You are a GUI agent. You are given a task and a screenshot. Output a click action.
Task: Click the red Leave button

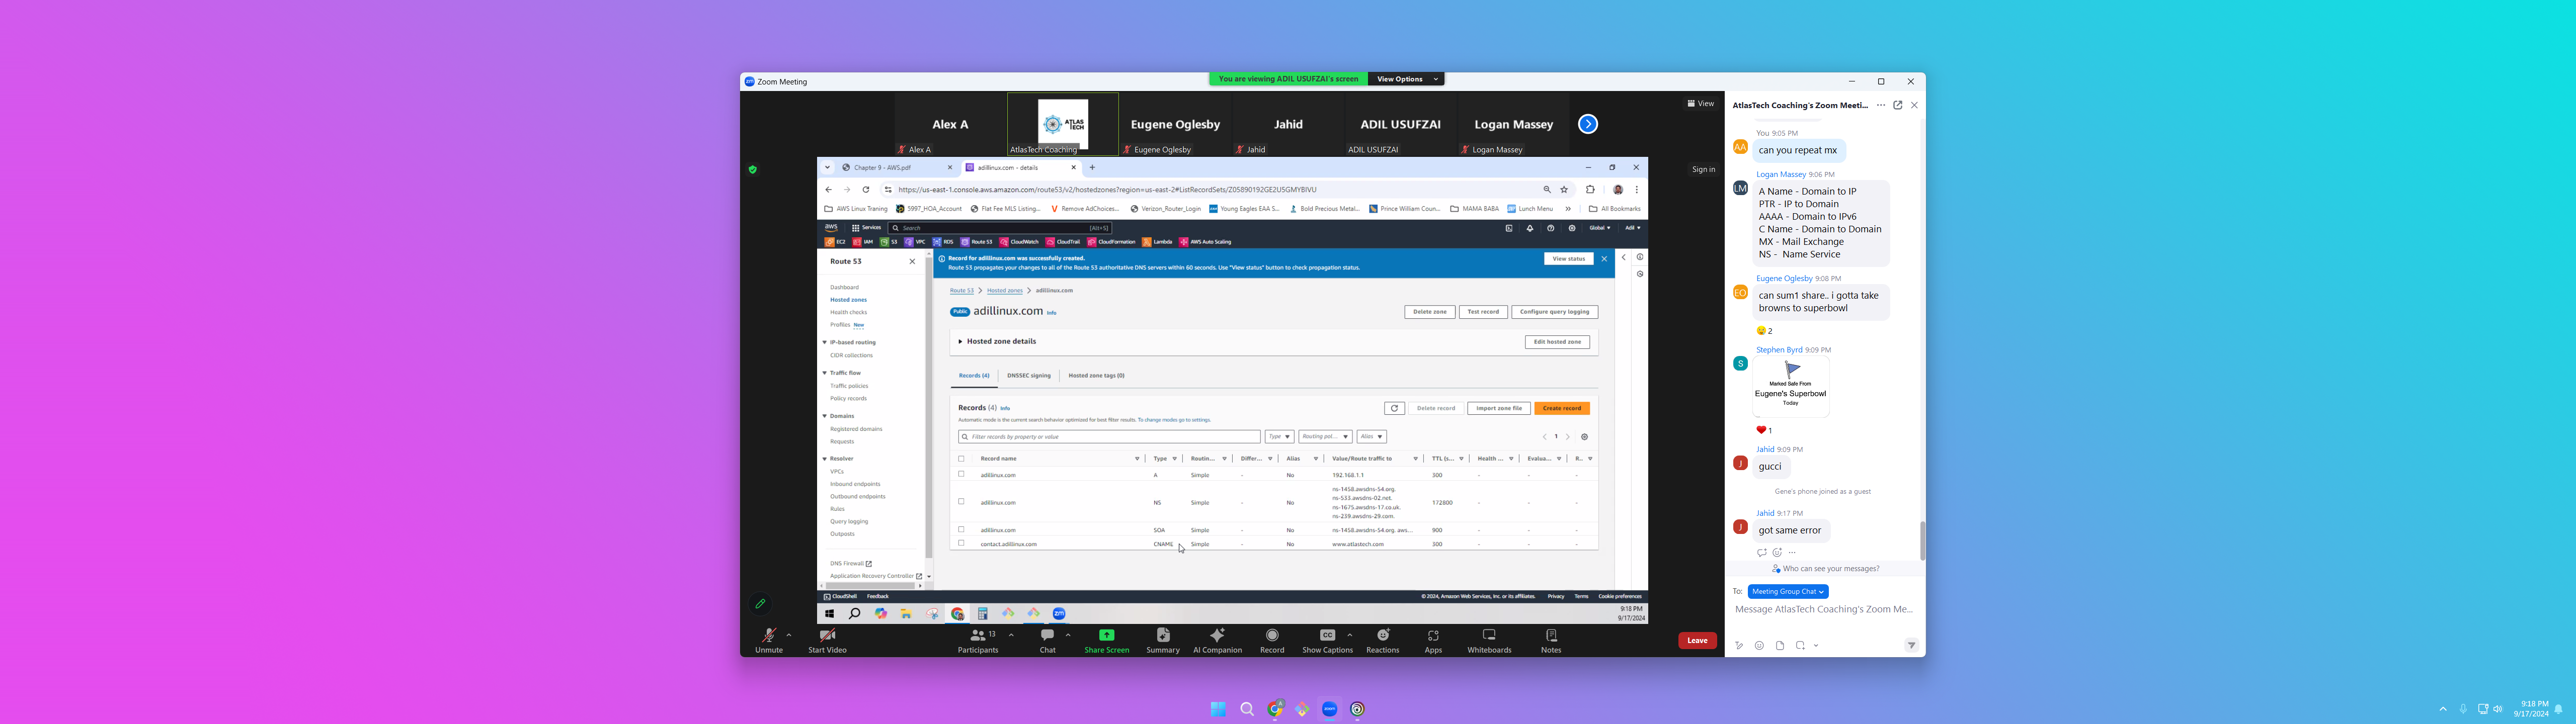pos(1697,641)
